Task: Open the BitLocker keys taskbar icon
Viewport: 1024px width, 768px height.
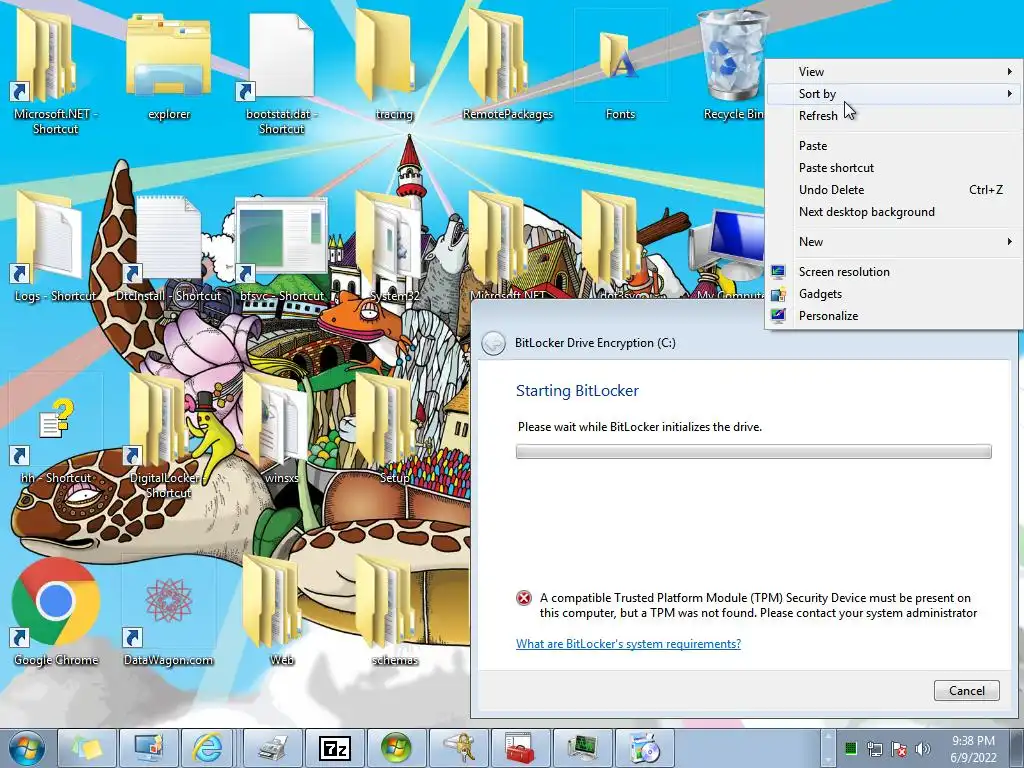Action: point(458,748)
